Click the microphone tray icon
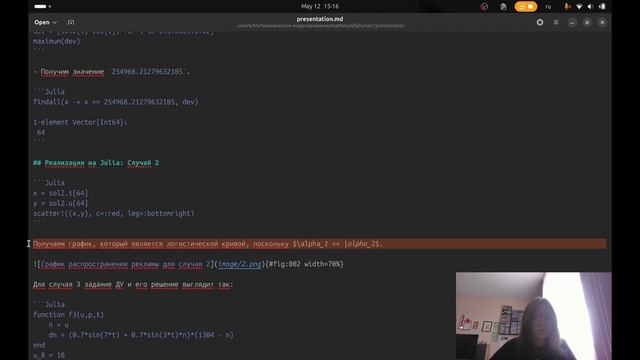 tap(567, 7)
